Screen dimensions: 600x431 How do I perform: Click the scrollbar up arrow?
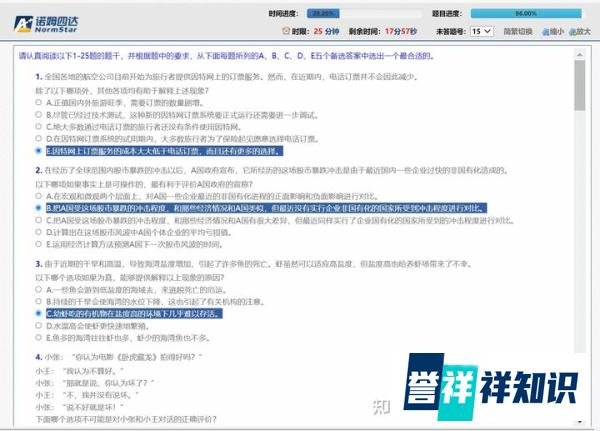pos(580,55)
